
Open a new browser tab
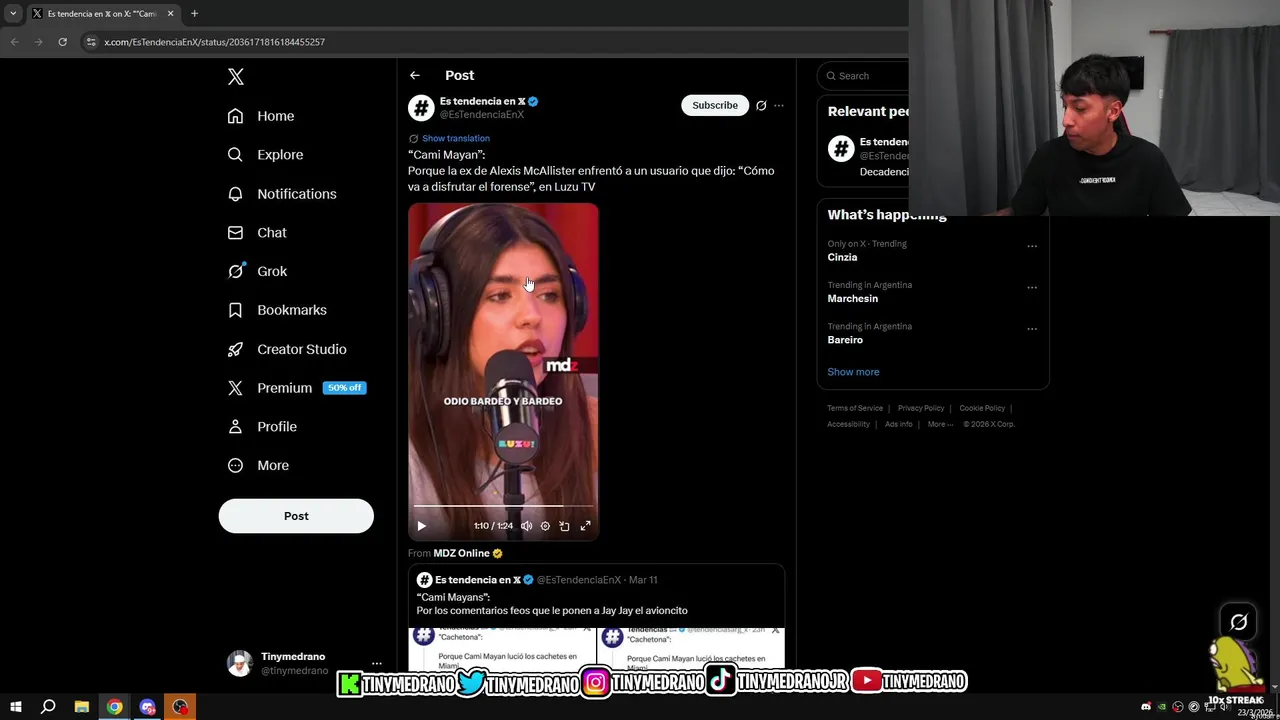coord(194,13)
